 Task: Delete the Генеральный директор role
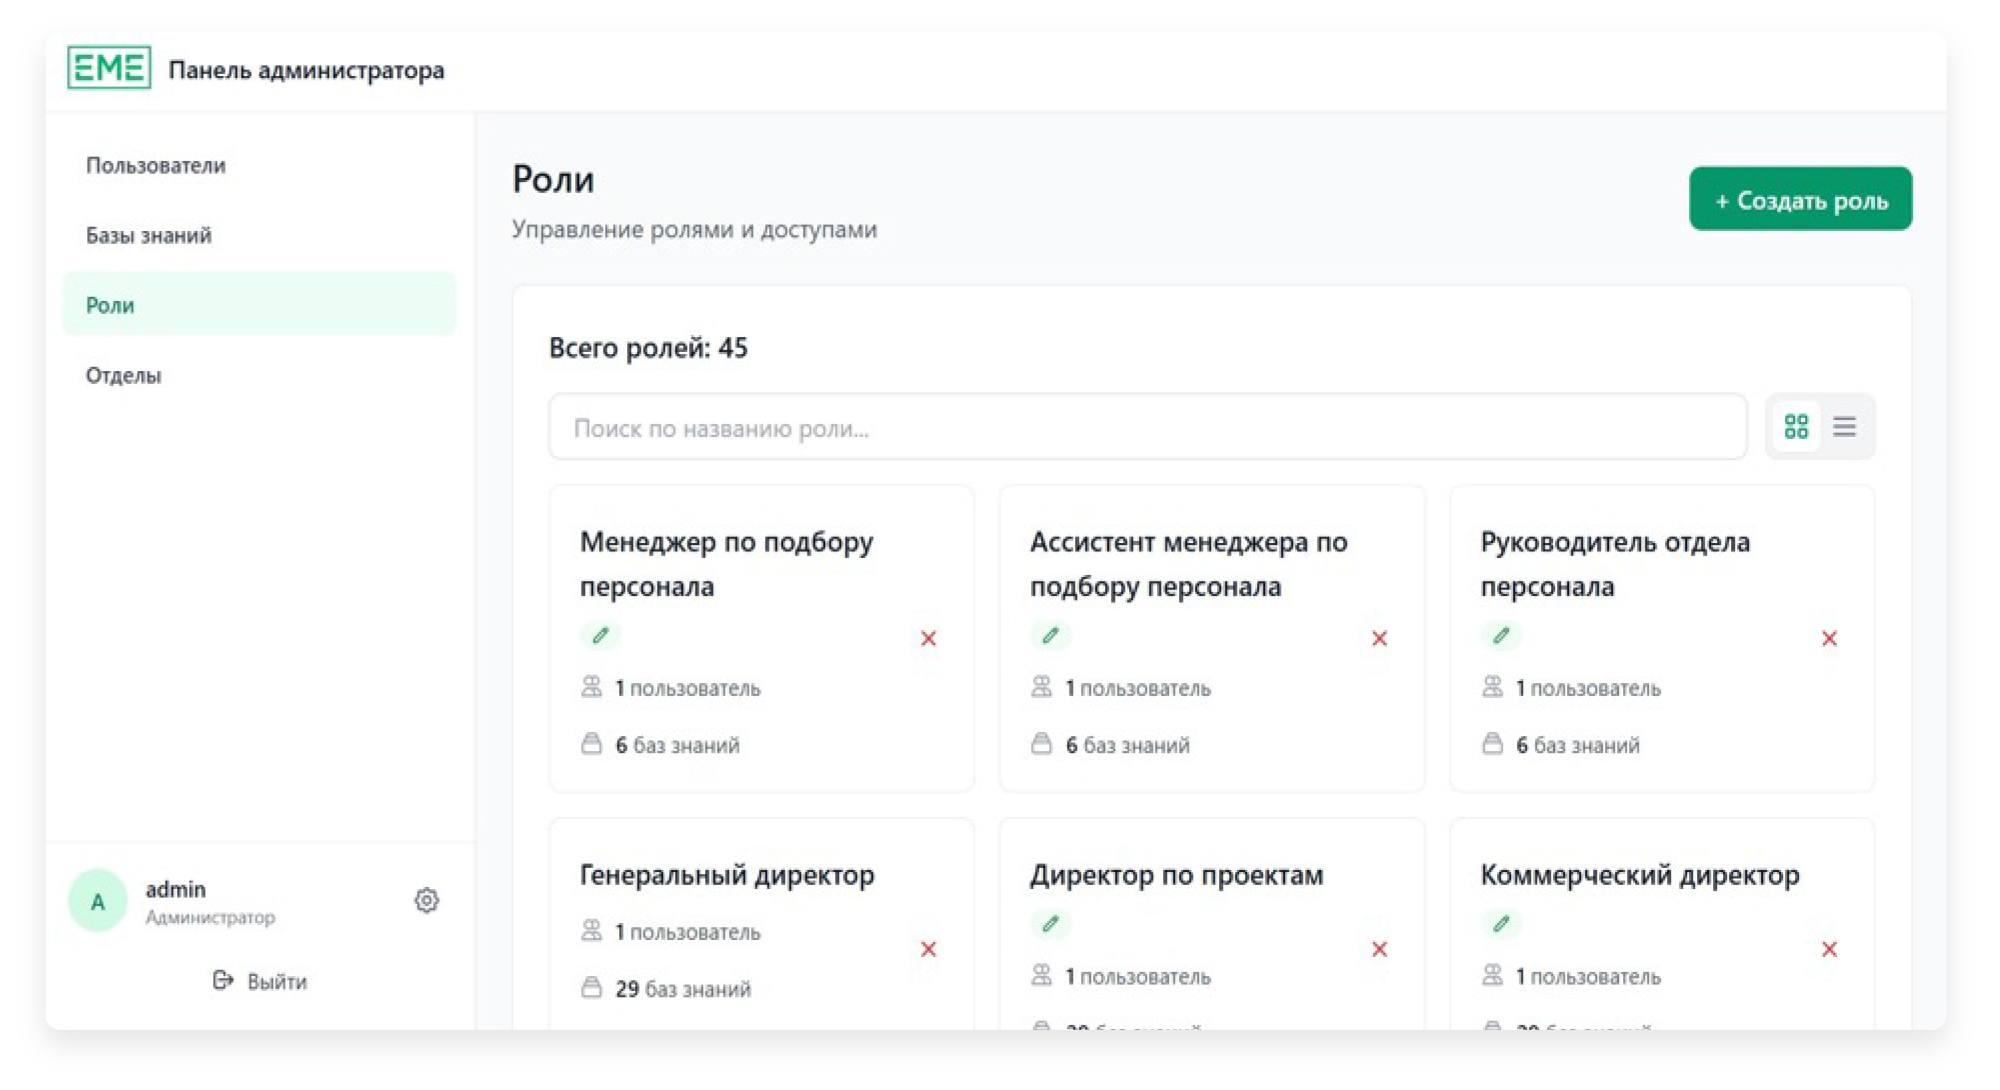click(x=928, y=949)
